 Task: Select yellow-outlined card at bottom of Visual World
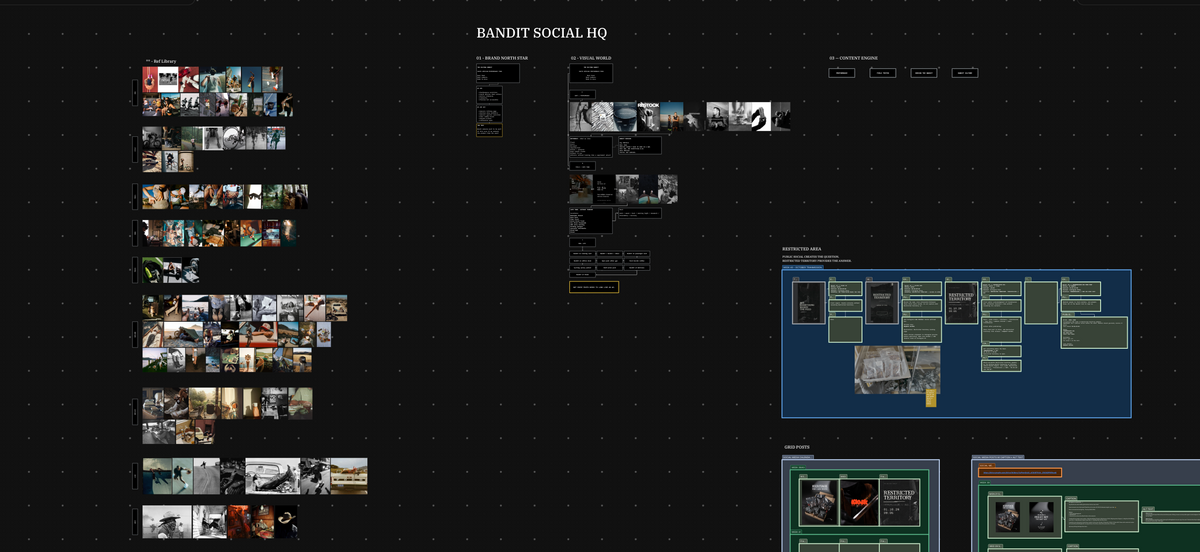[594, 287]
